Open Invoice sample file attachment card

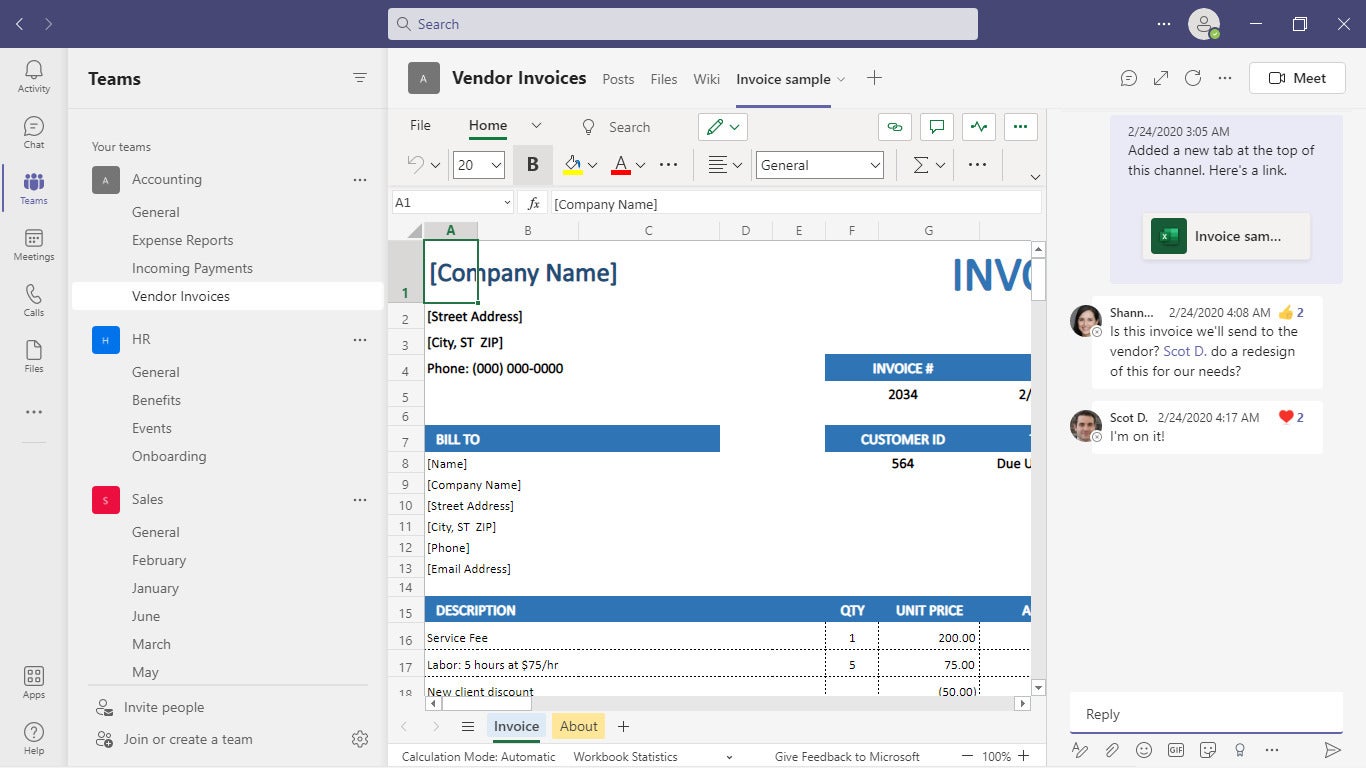(1226, 236)
